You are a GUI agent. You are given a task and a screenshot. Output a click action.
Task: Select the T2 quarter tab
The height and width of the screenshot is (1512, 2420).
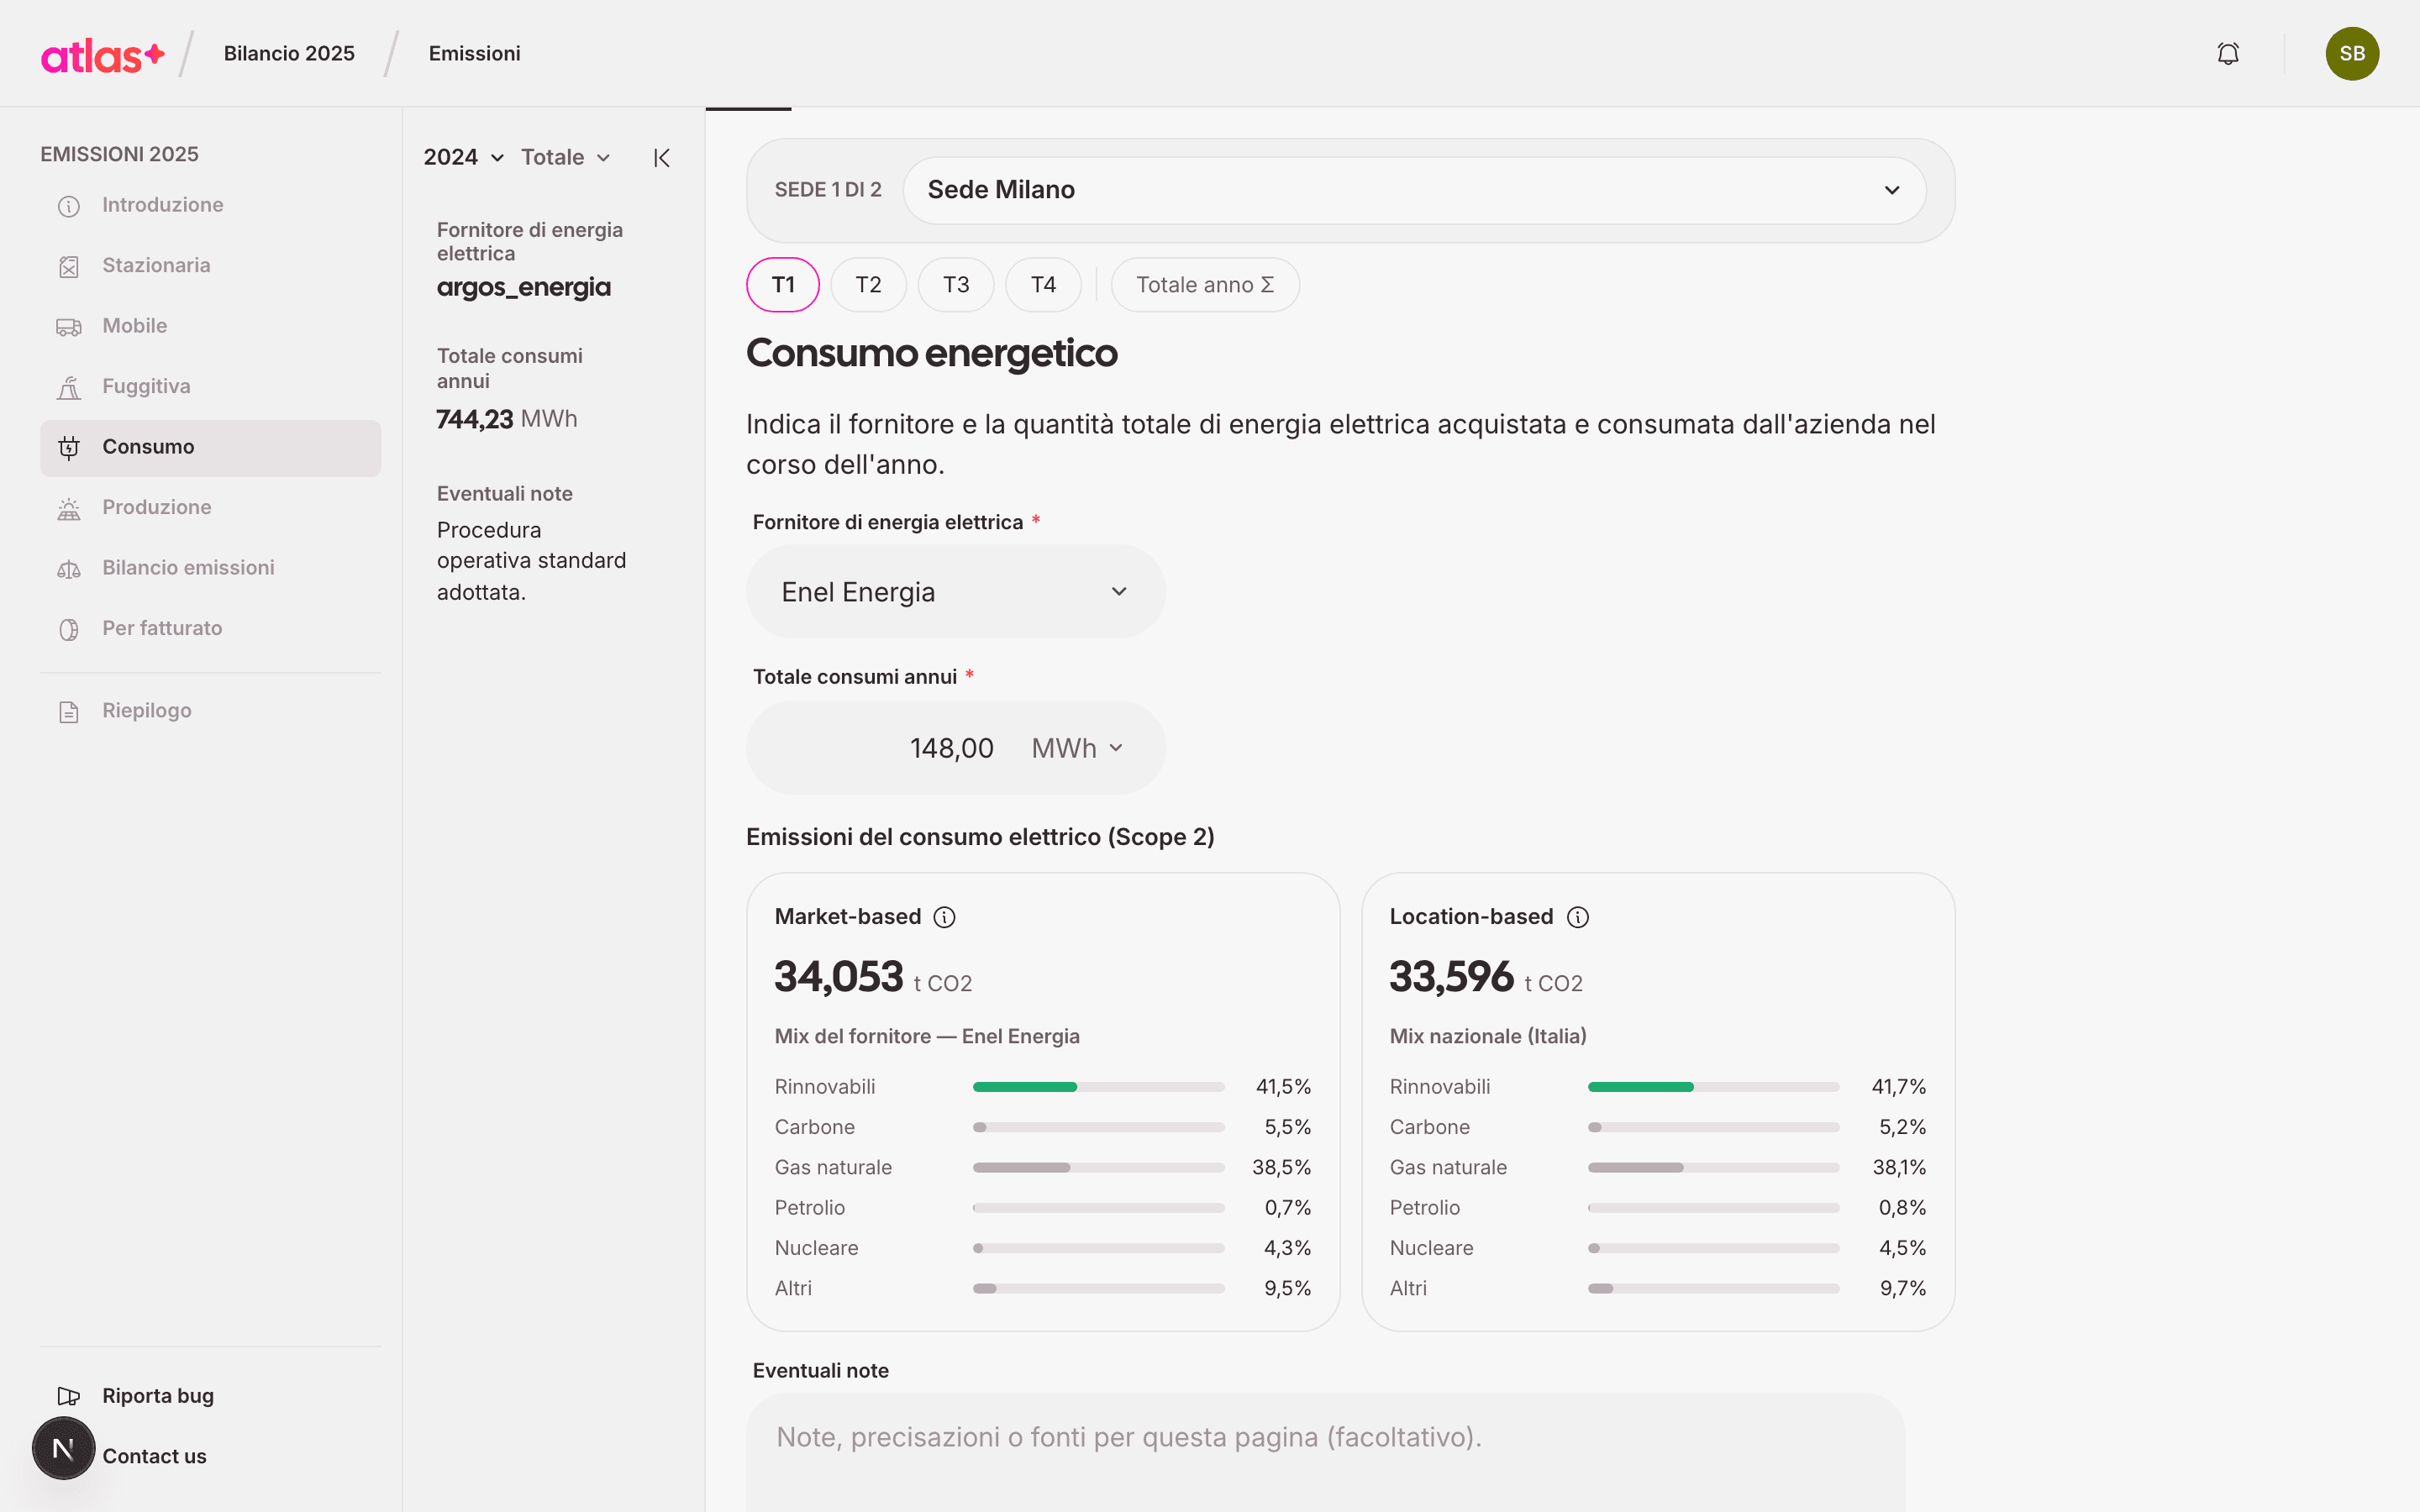[x=868, y=285]
